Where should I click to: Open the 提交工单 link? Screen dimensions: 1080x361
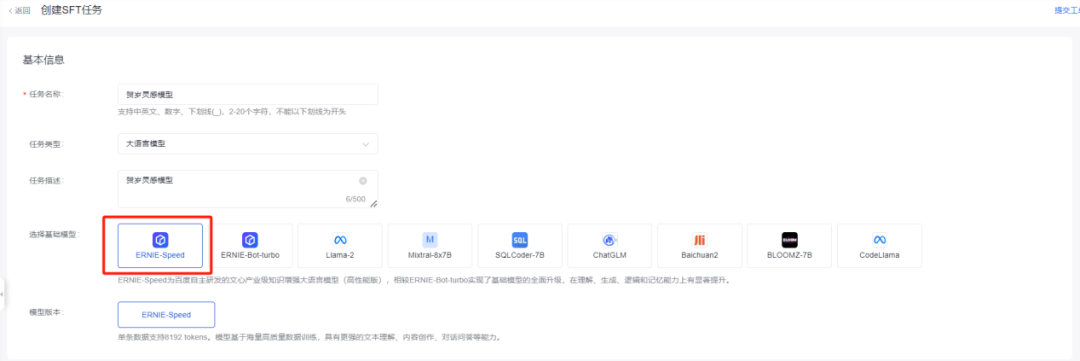(x=1067, y=10)
